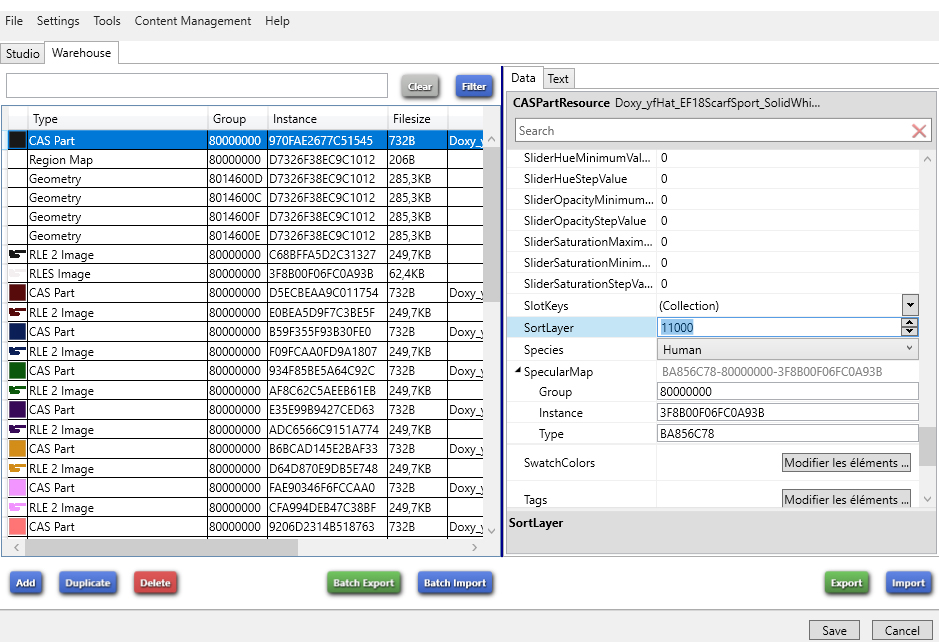Click purple scarf thumbnail of RLE 2 Image ADC6566C9151A774
939x642 pixels.
(x=17, y=429)
